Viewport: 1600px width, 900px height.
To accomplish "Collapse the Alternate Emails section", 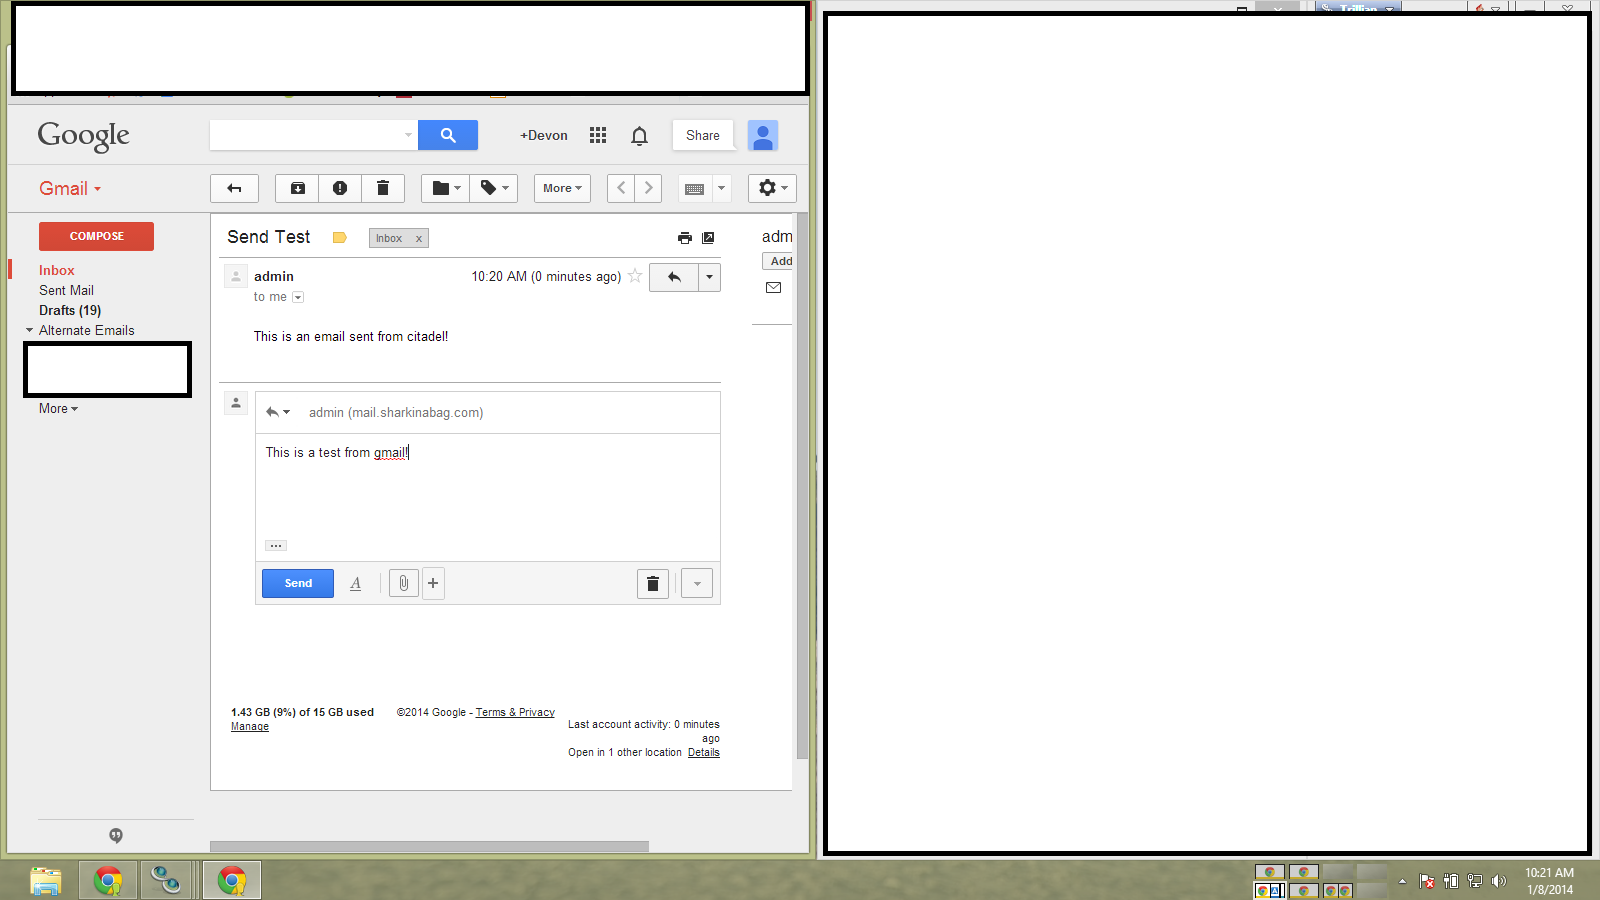I will tap(29, 330).
